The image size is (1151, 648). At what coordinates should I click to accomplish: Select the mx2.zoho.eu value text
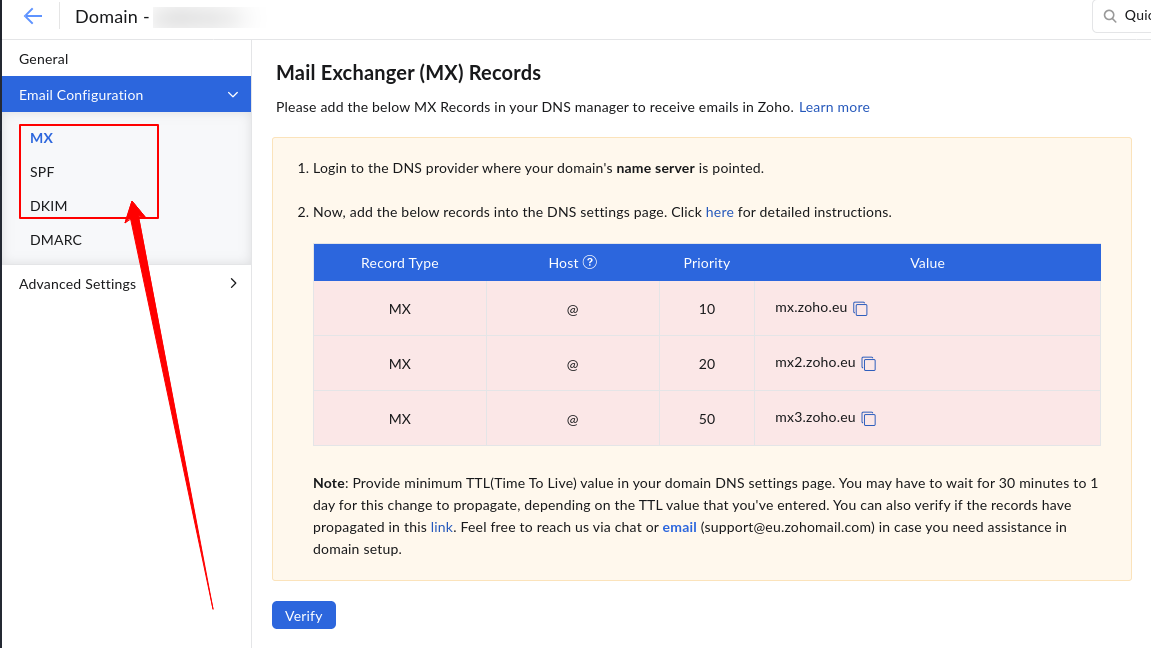[x=815, y=363]
